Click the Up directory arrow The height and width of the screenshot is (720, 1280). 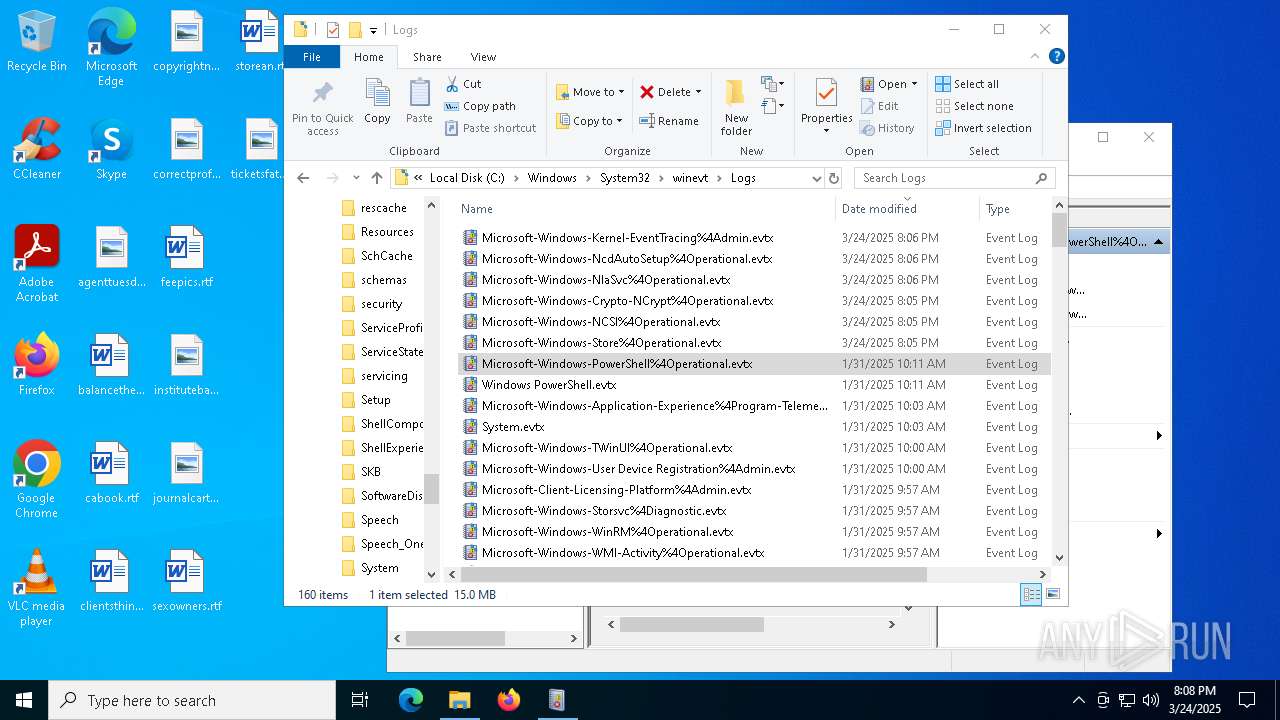pyautogui.click(x=376, y=178)
